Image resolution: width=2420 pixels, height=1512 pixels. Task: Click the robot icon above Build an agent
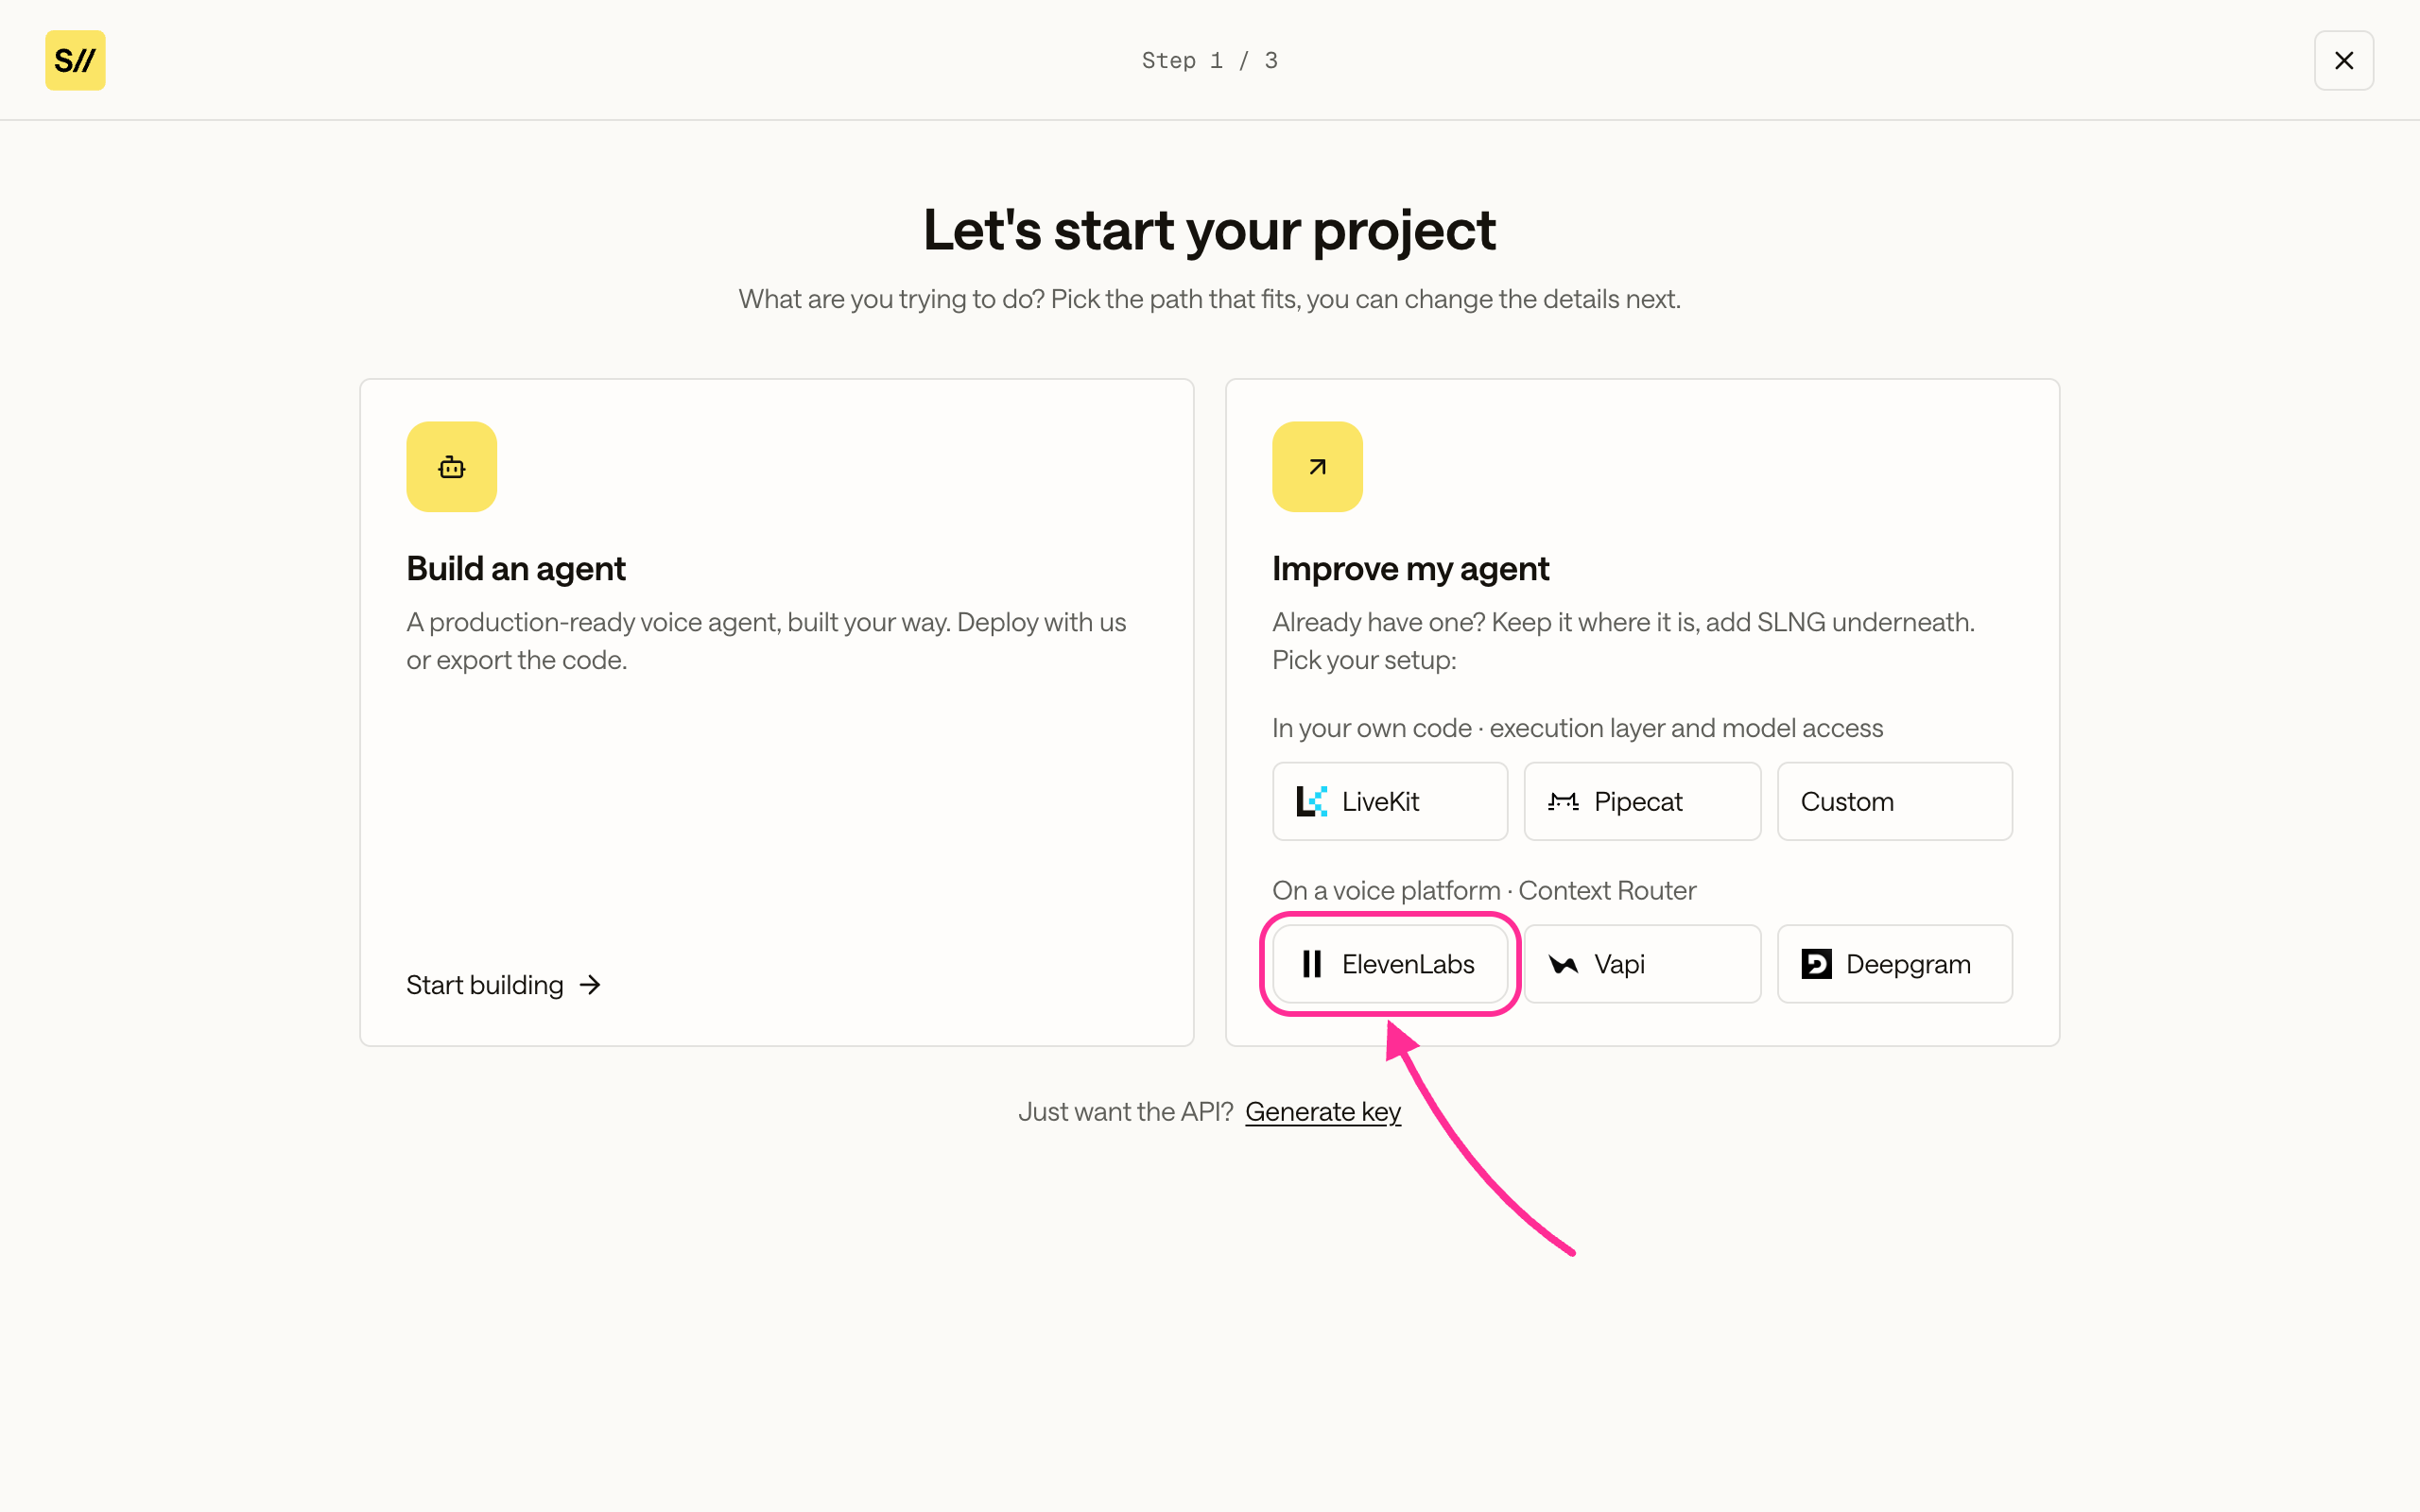coord(451,467)
